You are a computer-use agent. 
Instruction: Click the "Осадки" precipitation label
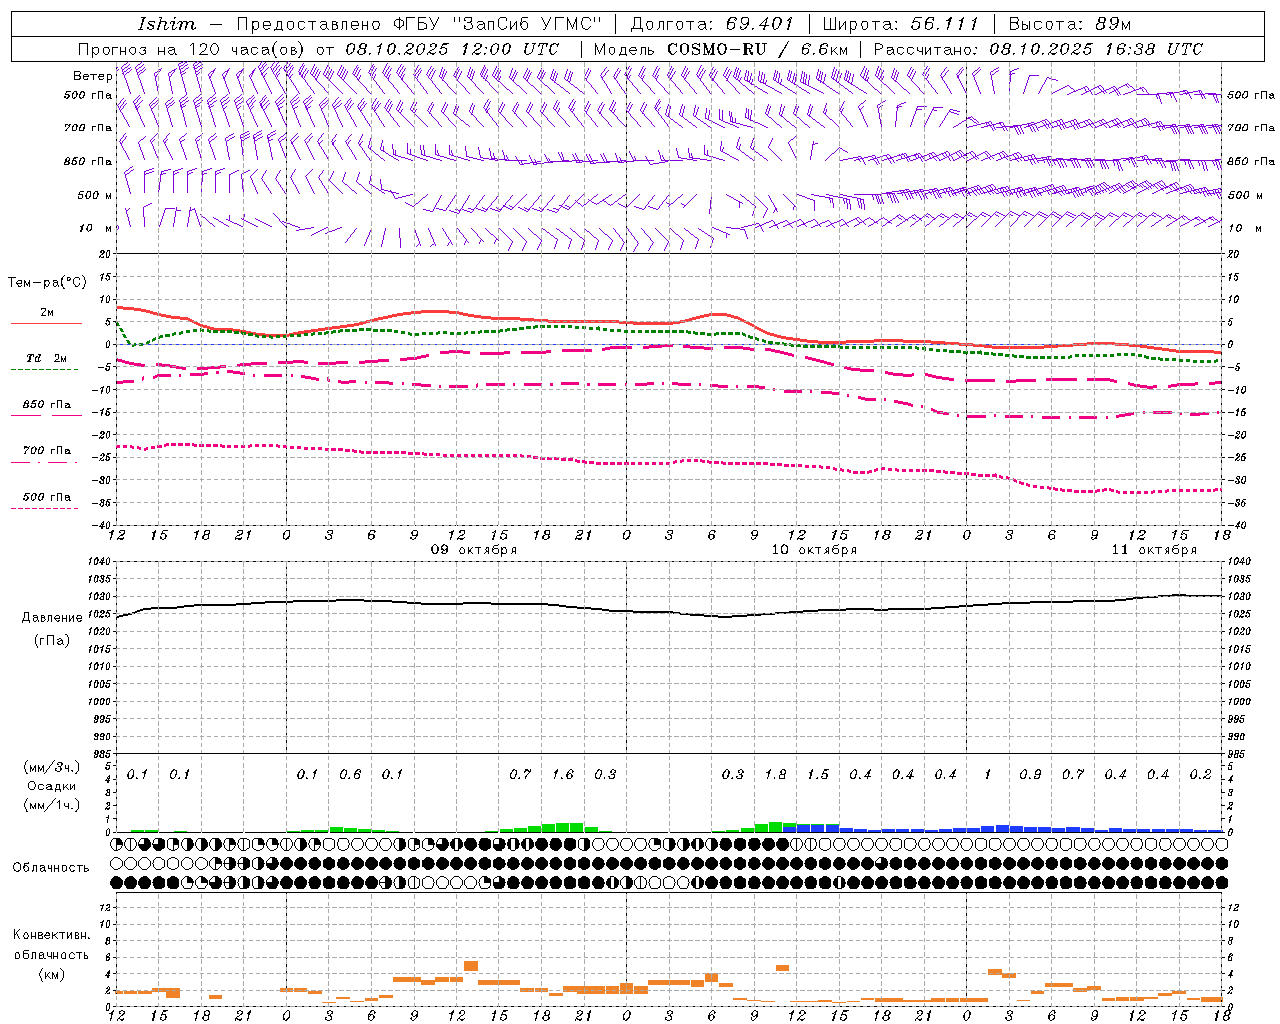coord(51,786)
